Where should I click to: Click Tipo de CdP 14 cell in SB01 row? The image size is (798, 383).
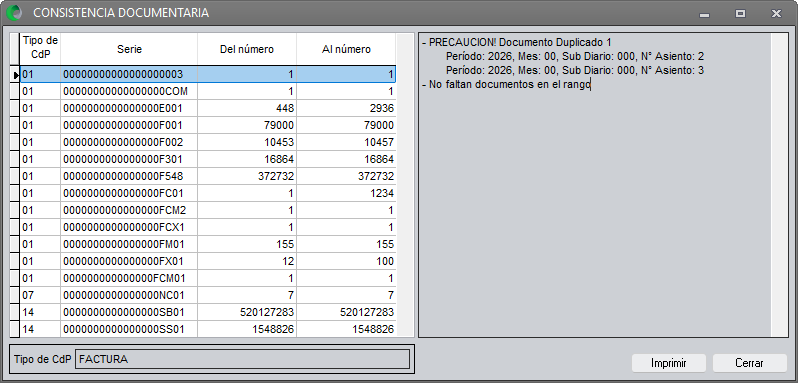[40, 313]
